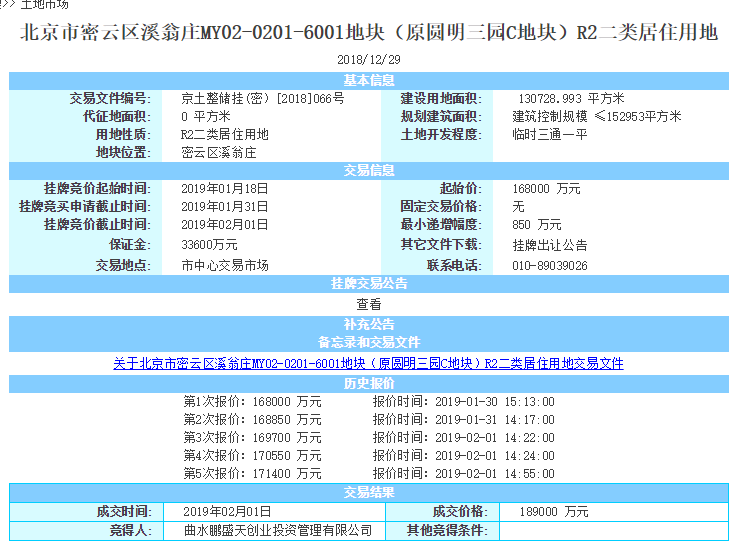Click the starting price 168000 万元
The height and width of the screenshot is (553, 756).
coord(546,189)
